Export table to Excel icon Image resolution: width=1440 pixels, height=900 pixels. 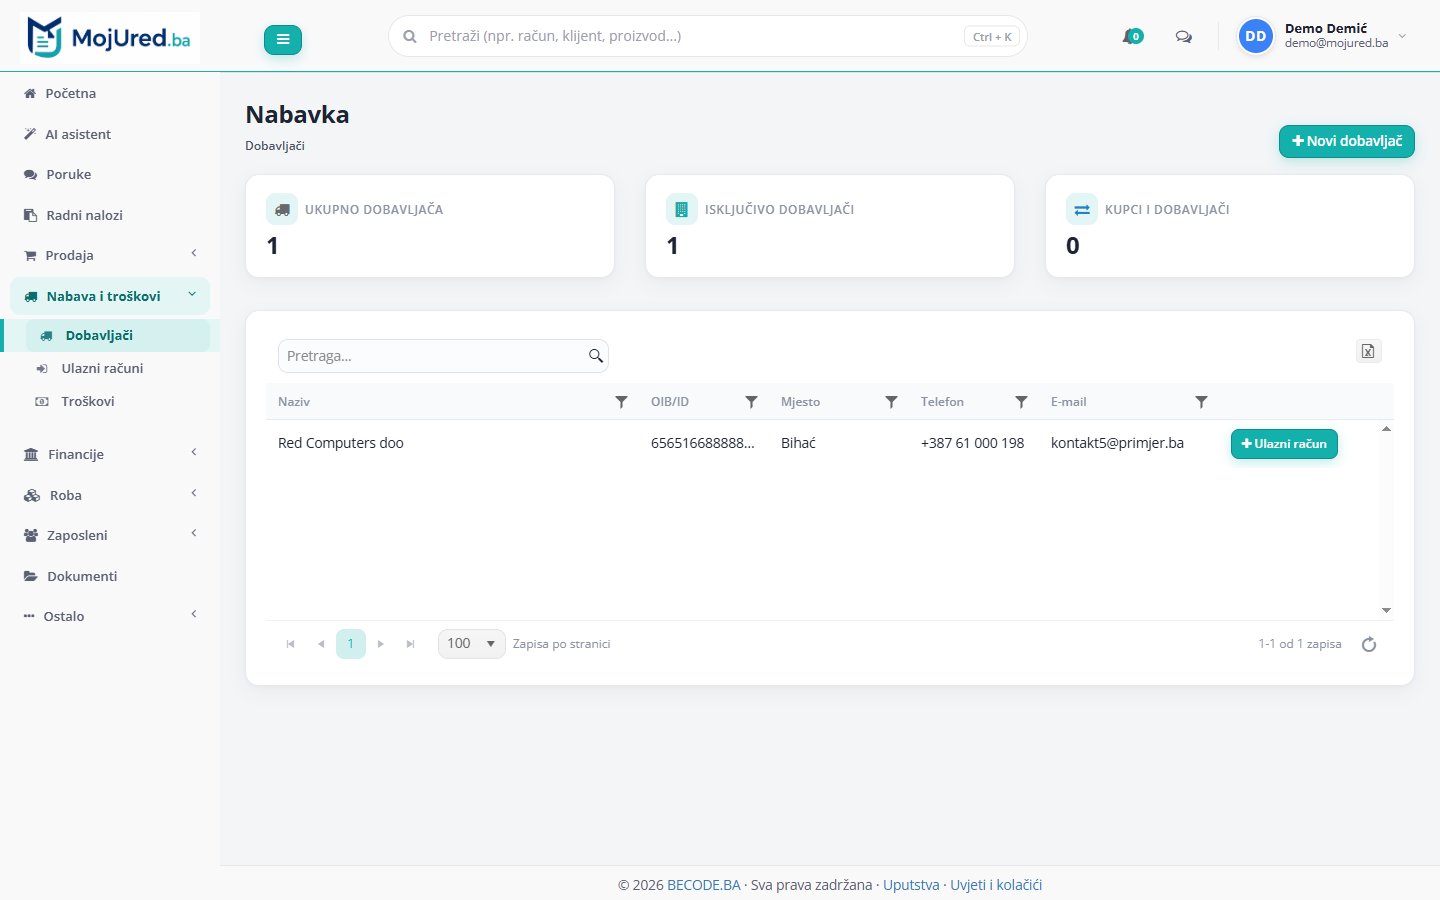1368,351
